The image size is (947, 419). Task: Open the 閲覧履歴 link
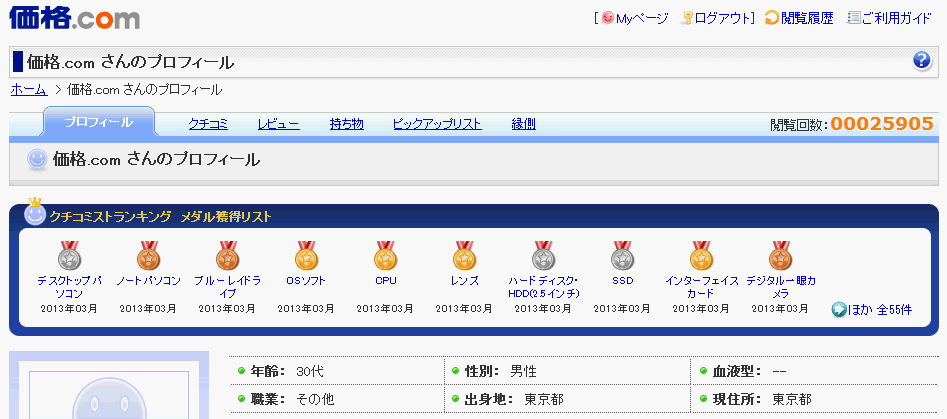pyautogui.click(x=807, y=18)
